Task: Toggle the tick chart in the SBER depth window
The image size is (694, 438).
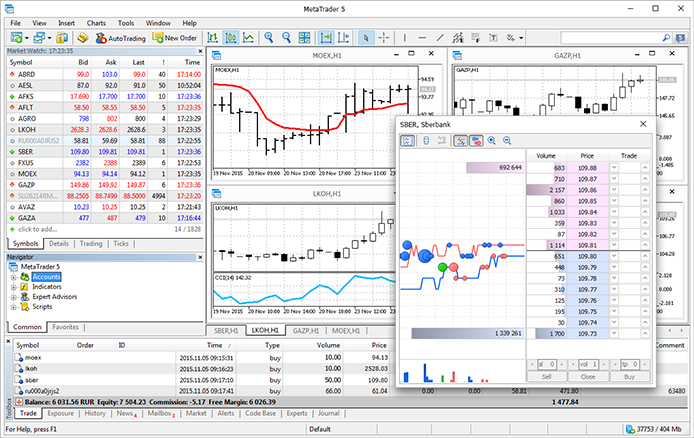Action: pyautogui.click(x=407, y=141)
